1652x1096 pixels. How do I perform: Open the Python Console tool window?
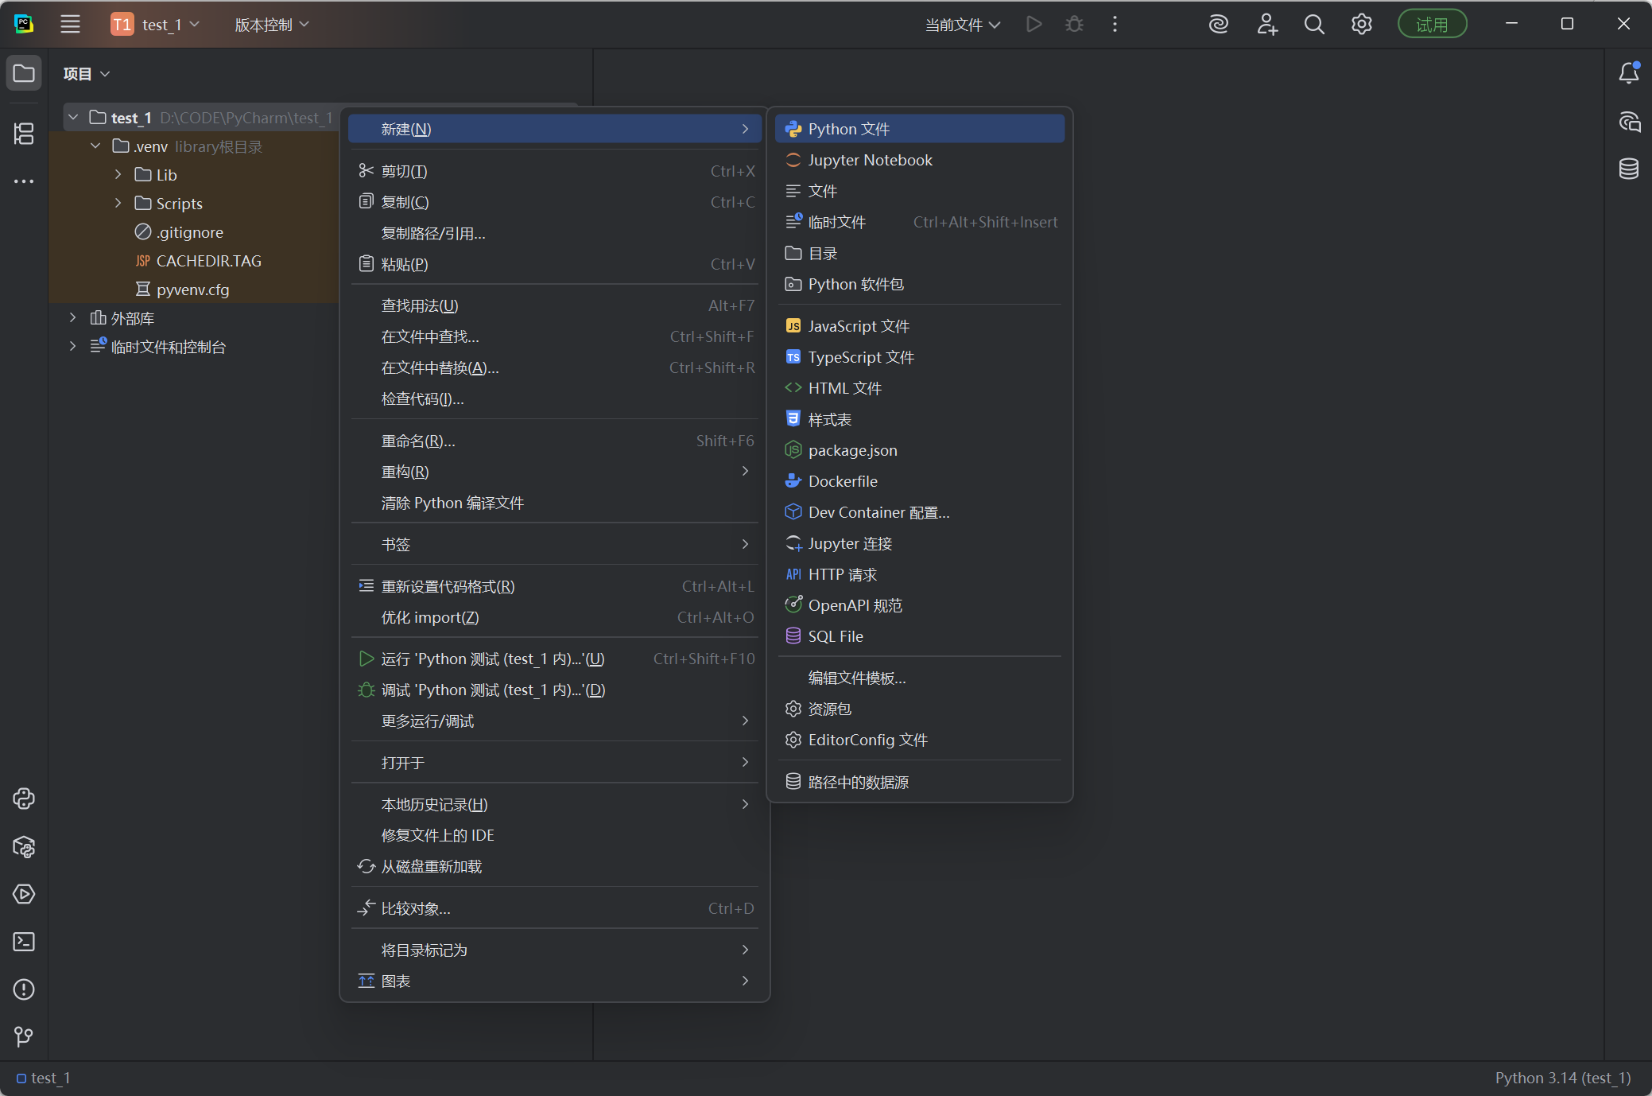point(24,798)
